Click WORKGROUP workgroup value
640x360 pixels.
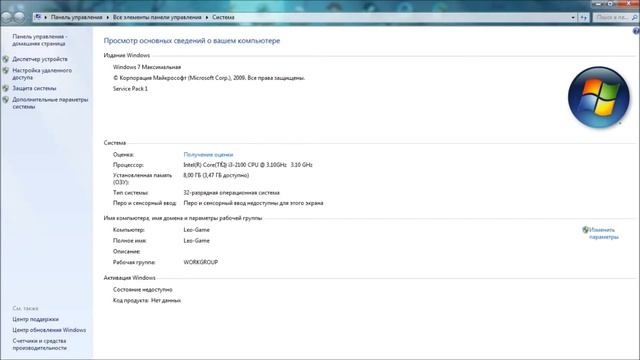[x=201, y=262]
